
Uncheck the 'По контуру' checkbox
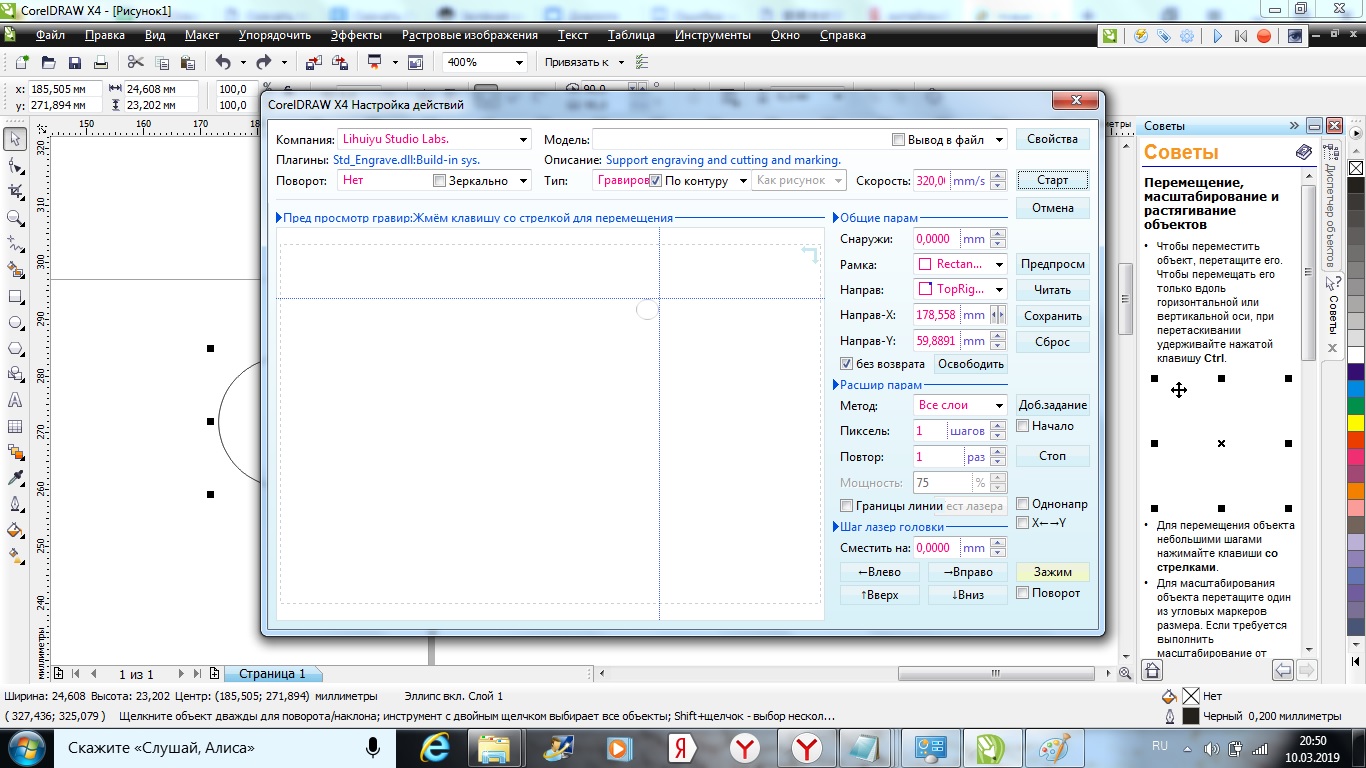655,181
